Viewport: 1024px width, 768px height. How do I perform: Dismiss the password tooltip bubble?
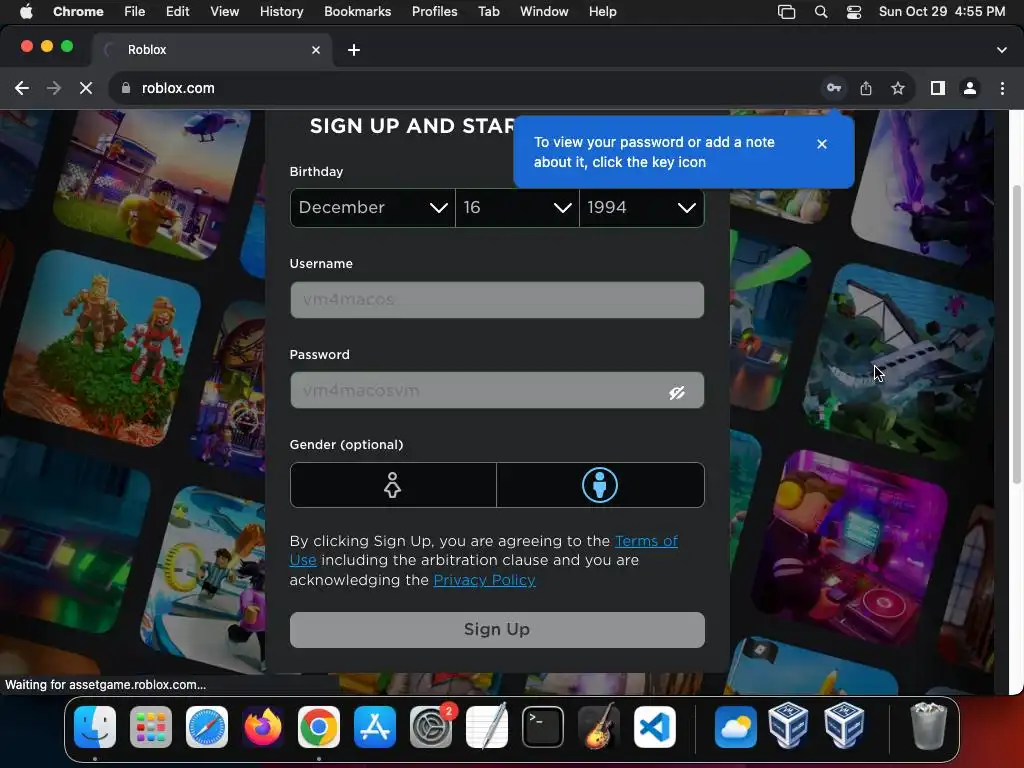click(822, 144)
